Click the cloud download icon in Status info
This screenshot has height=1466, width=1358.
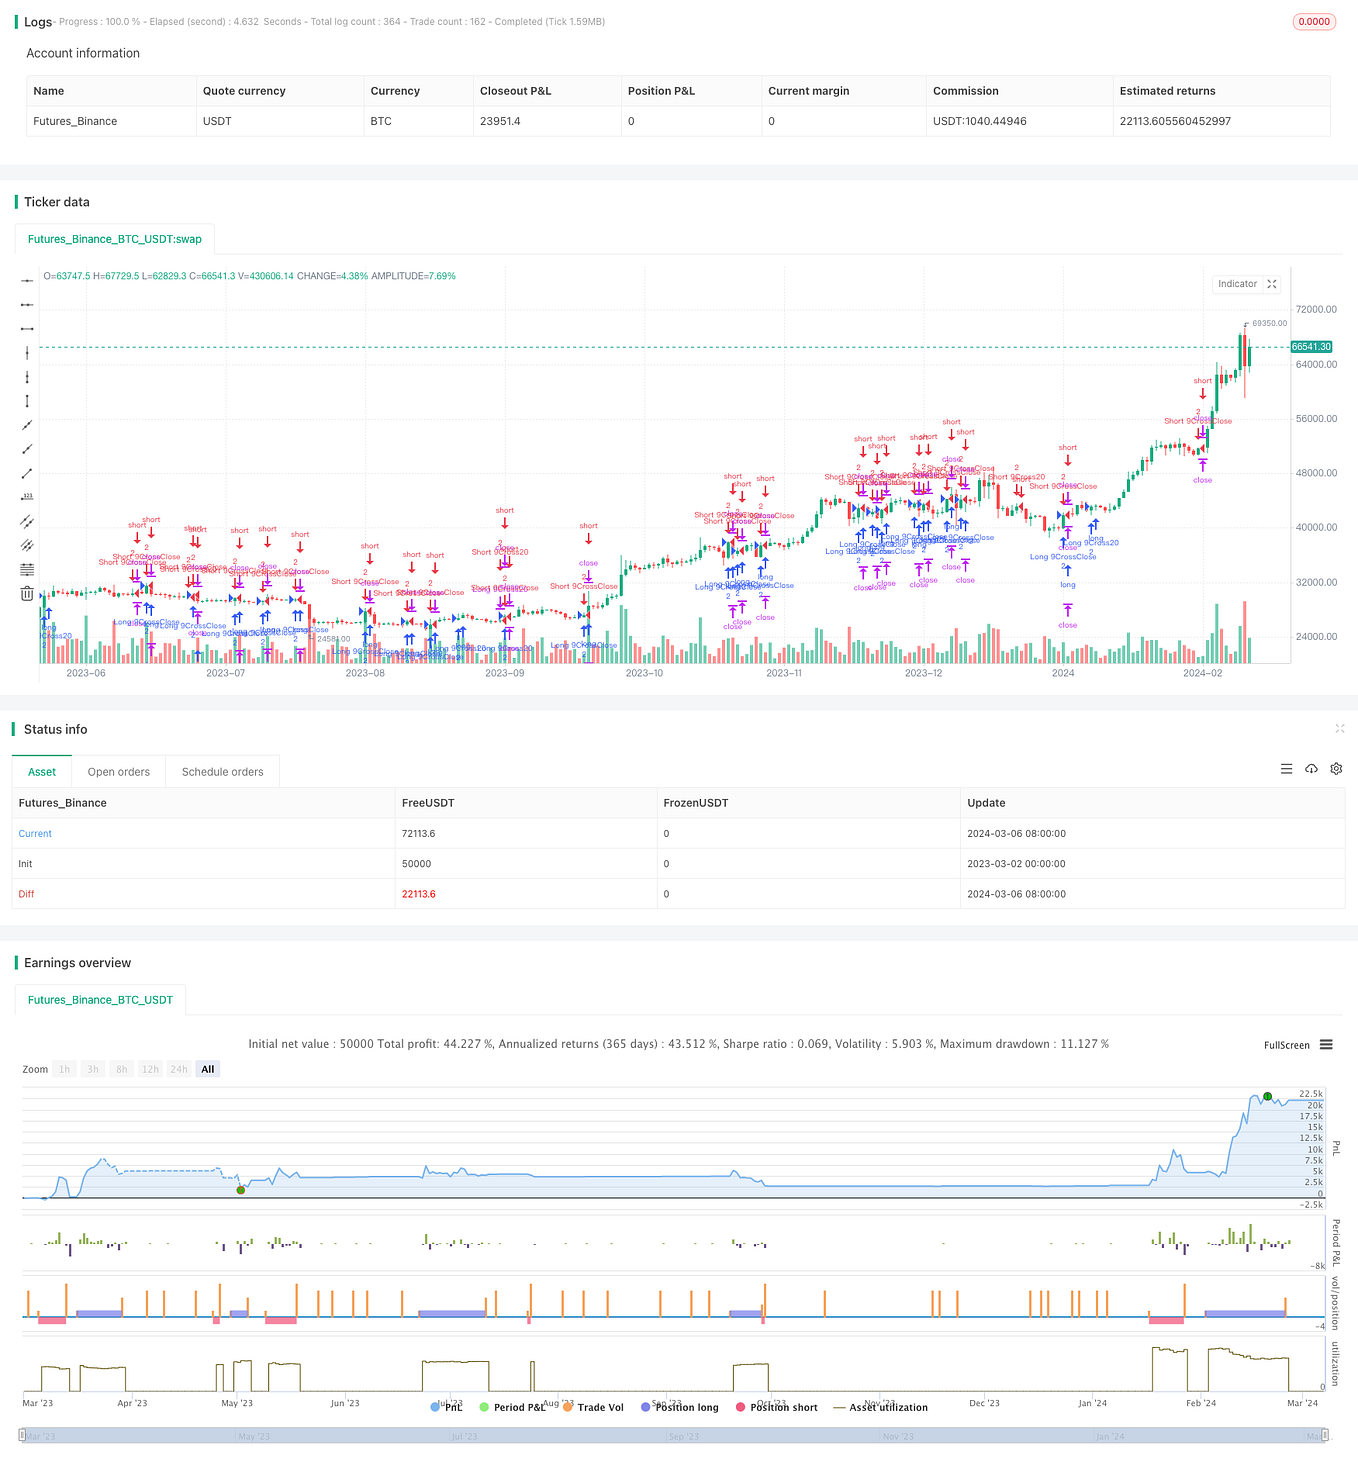click(x=1311, y=769)
